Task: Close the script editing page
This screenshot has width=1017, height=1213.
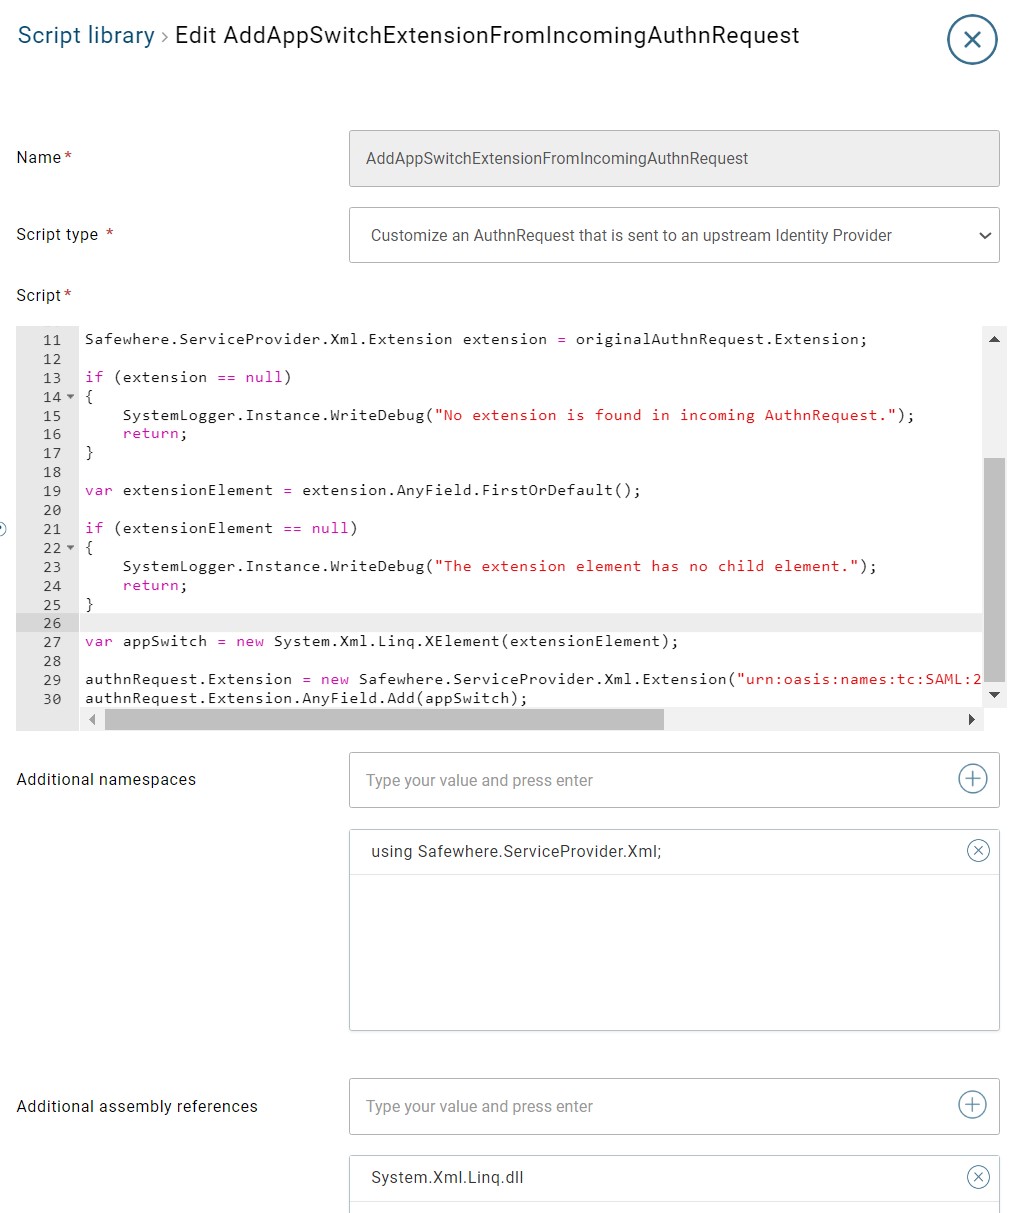Action: [971, 39]
